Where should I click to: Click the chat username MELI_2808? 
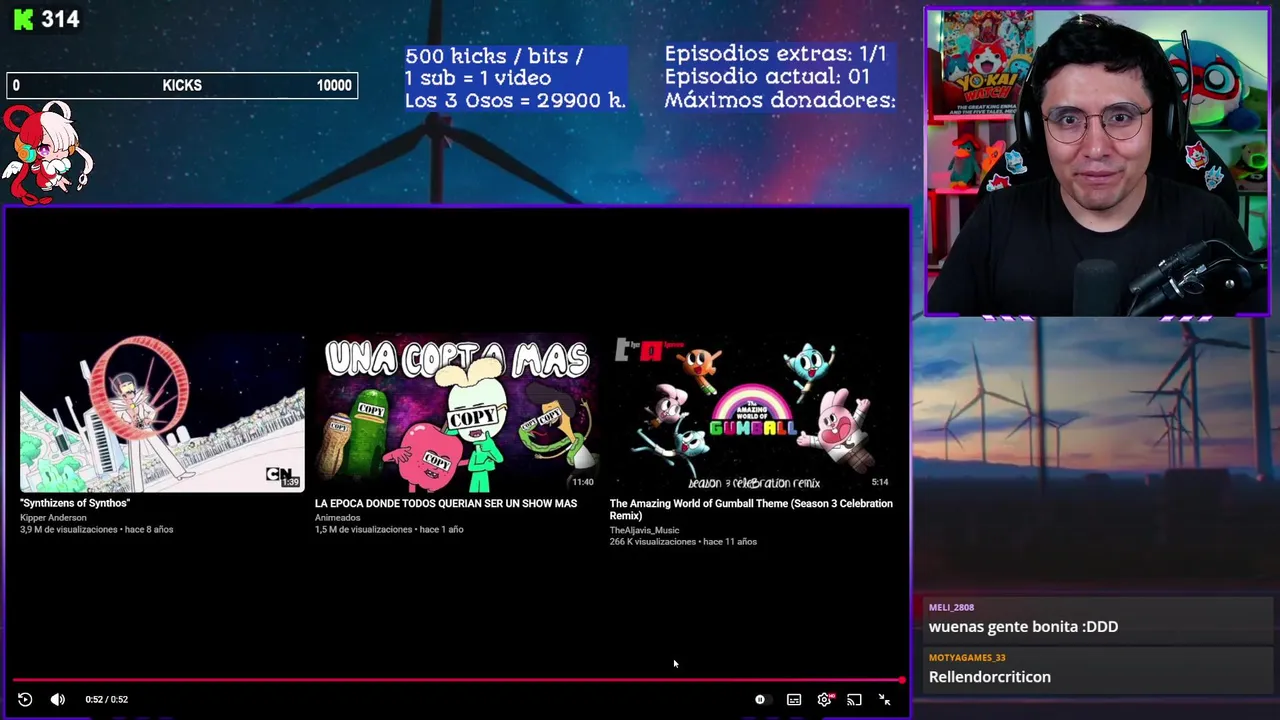coord(951,607)
